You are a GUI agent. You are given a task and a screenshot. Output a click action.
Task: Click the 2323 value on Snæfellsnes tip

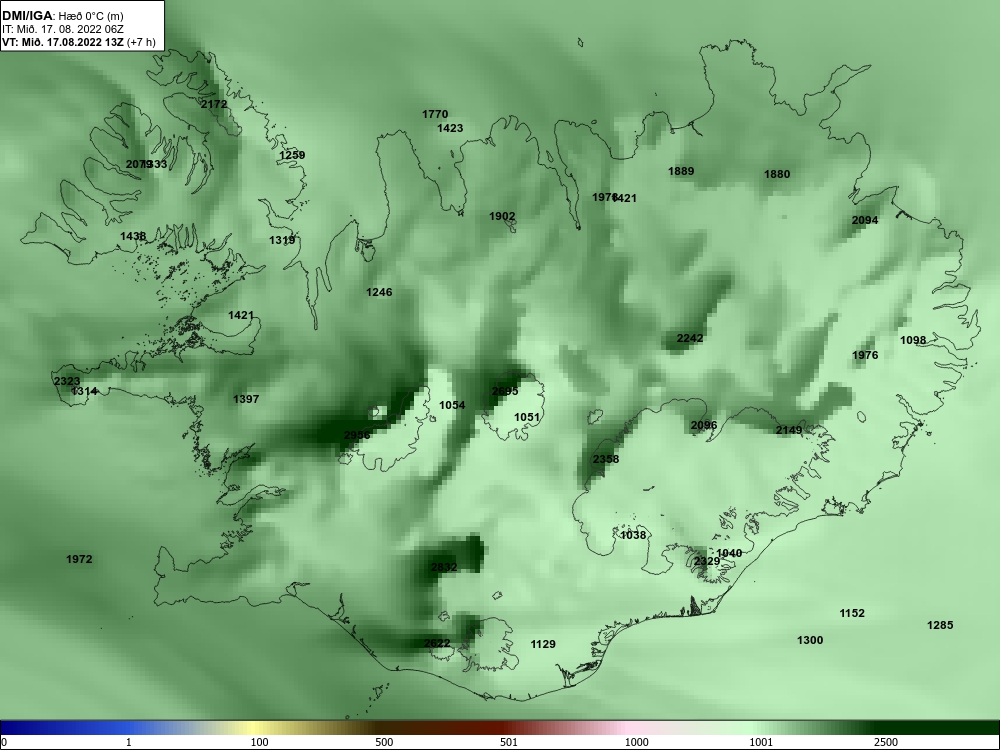point(67,381)
